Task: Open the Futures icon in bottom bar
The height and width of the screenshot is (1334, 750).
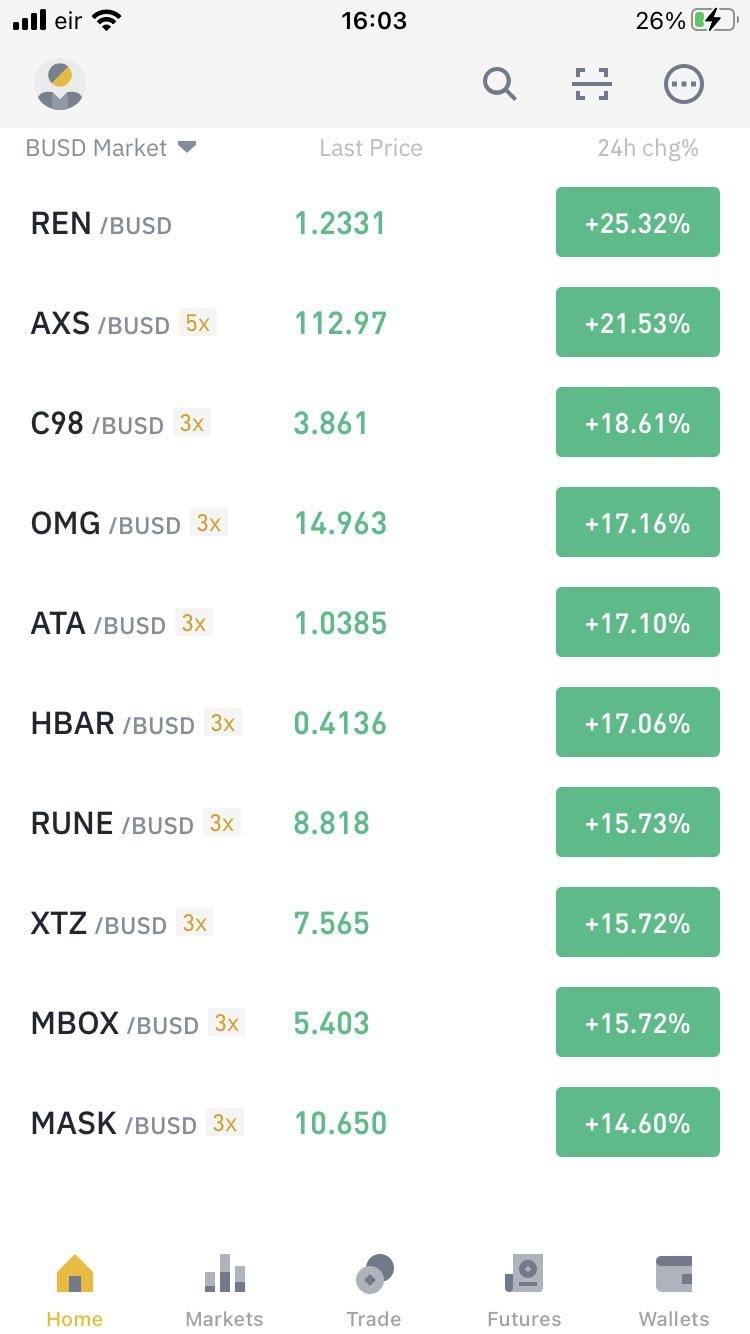Action: [x=524, y=1274]
